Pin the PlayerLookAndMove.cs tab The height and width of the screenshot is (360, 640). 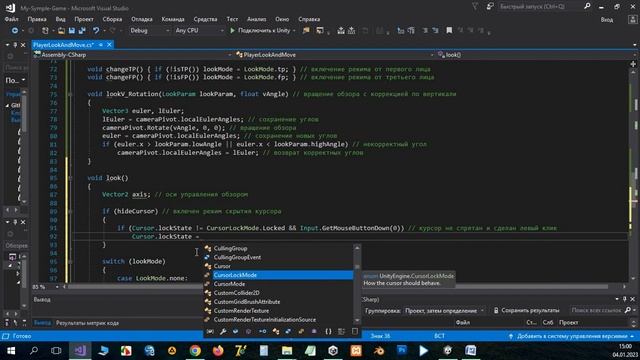tap(101, 45)
